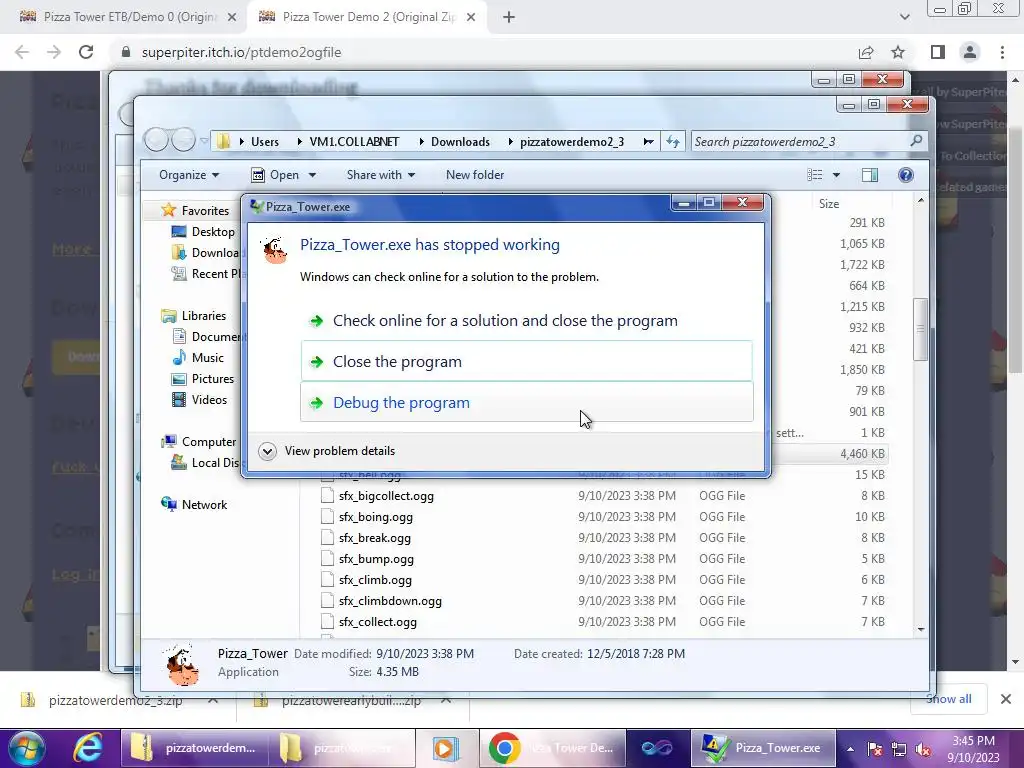Expand View problem details chevron
Image resolution: width=1024 pixels, height=768 pixels.
click(267, 451)
